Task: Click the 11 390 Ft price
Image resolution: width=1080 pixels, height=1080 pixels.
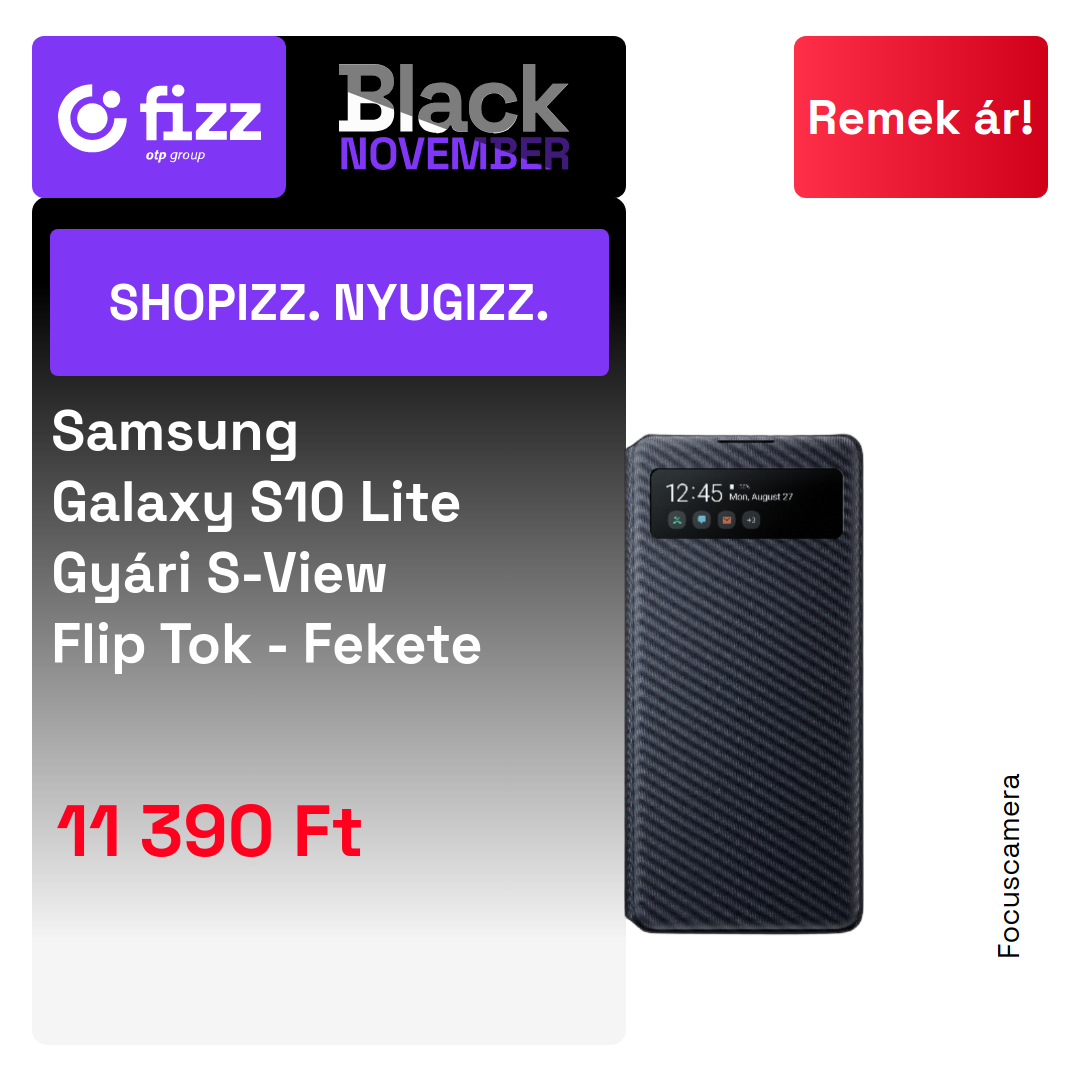Action: [209, 831]
